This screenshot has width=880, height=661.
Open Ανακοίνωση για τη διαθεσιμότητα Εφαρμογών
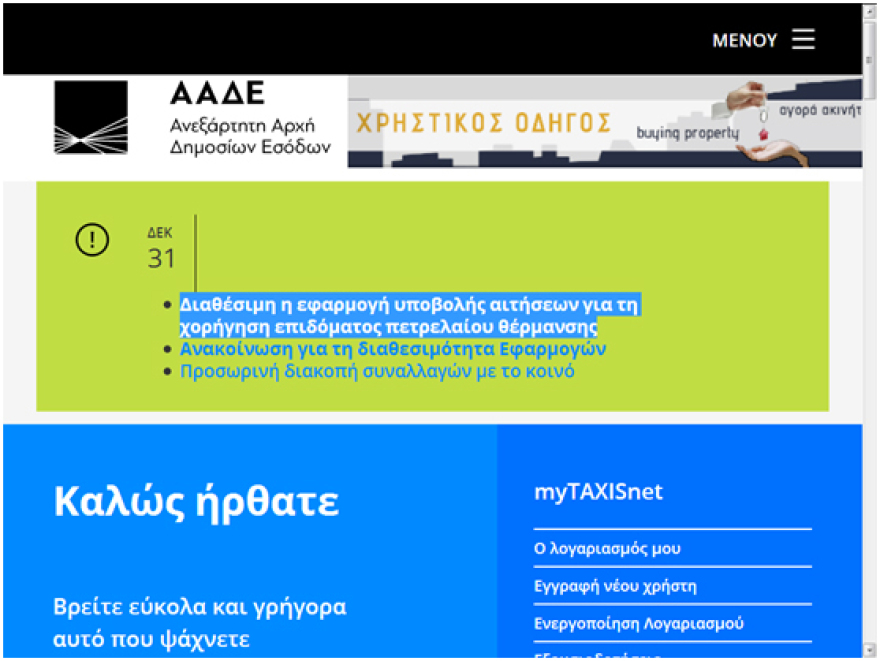tap(393, 348)
